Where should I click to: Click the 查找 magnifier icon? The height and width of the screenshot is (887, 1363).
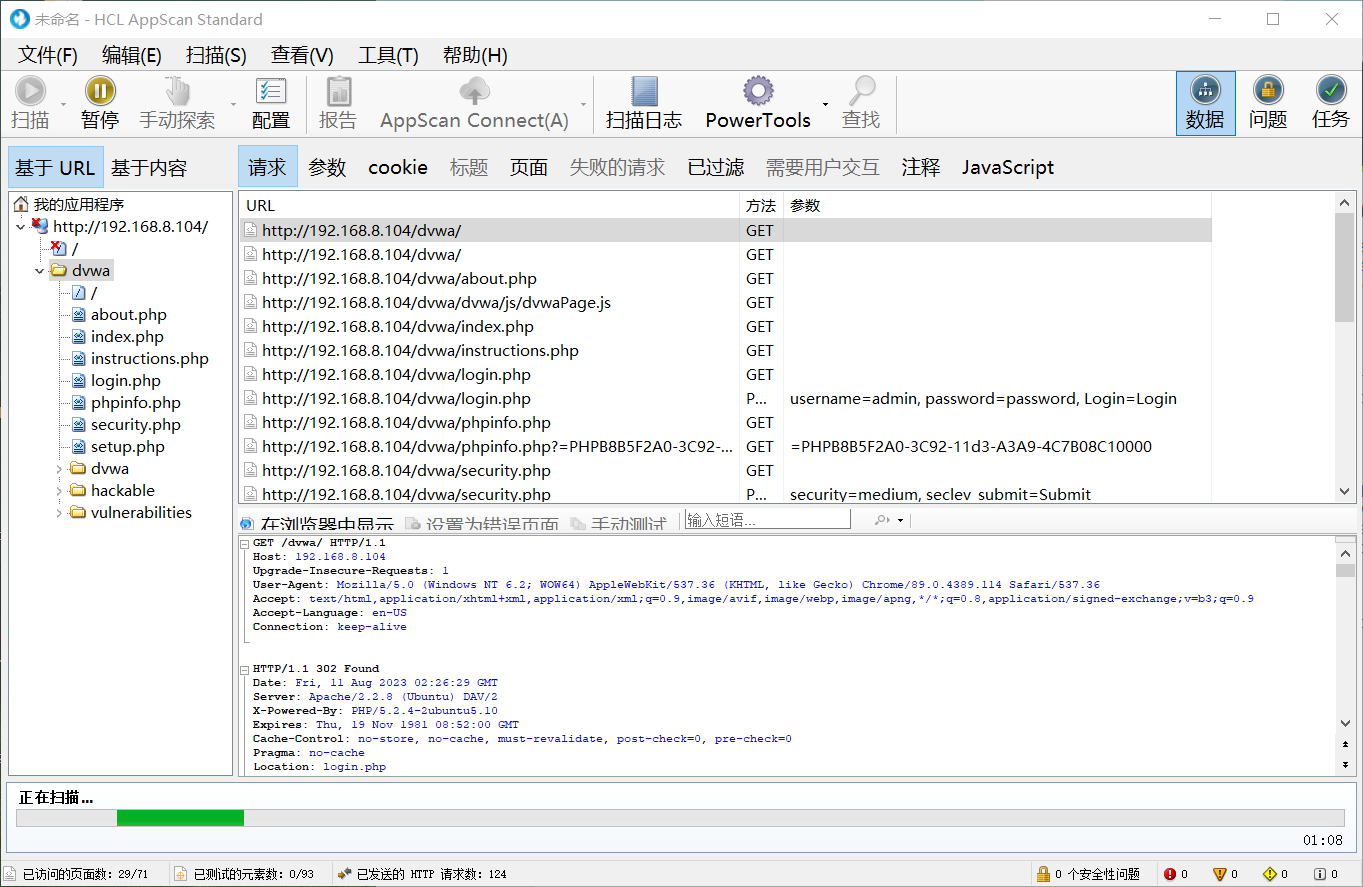(x=861, y=91)
